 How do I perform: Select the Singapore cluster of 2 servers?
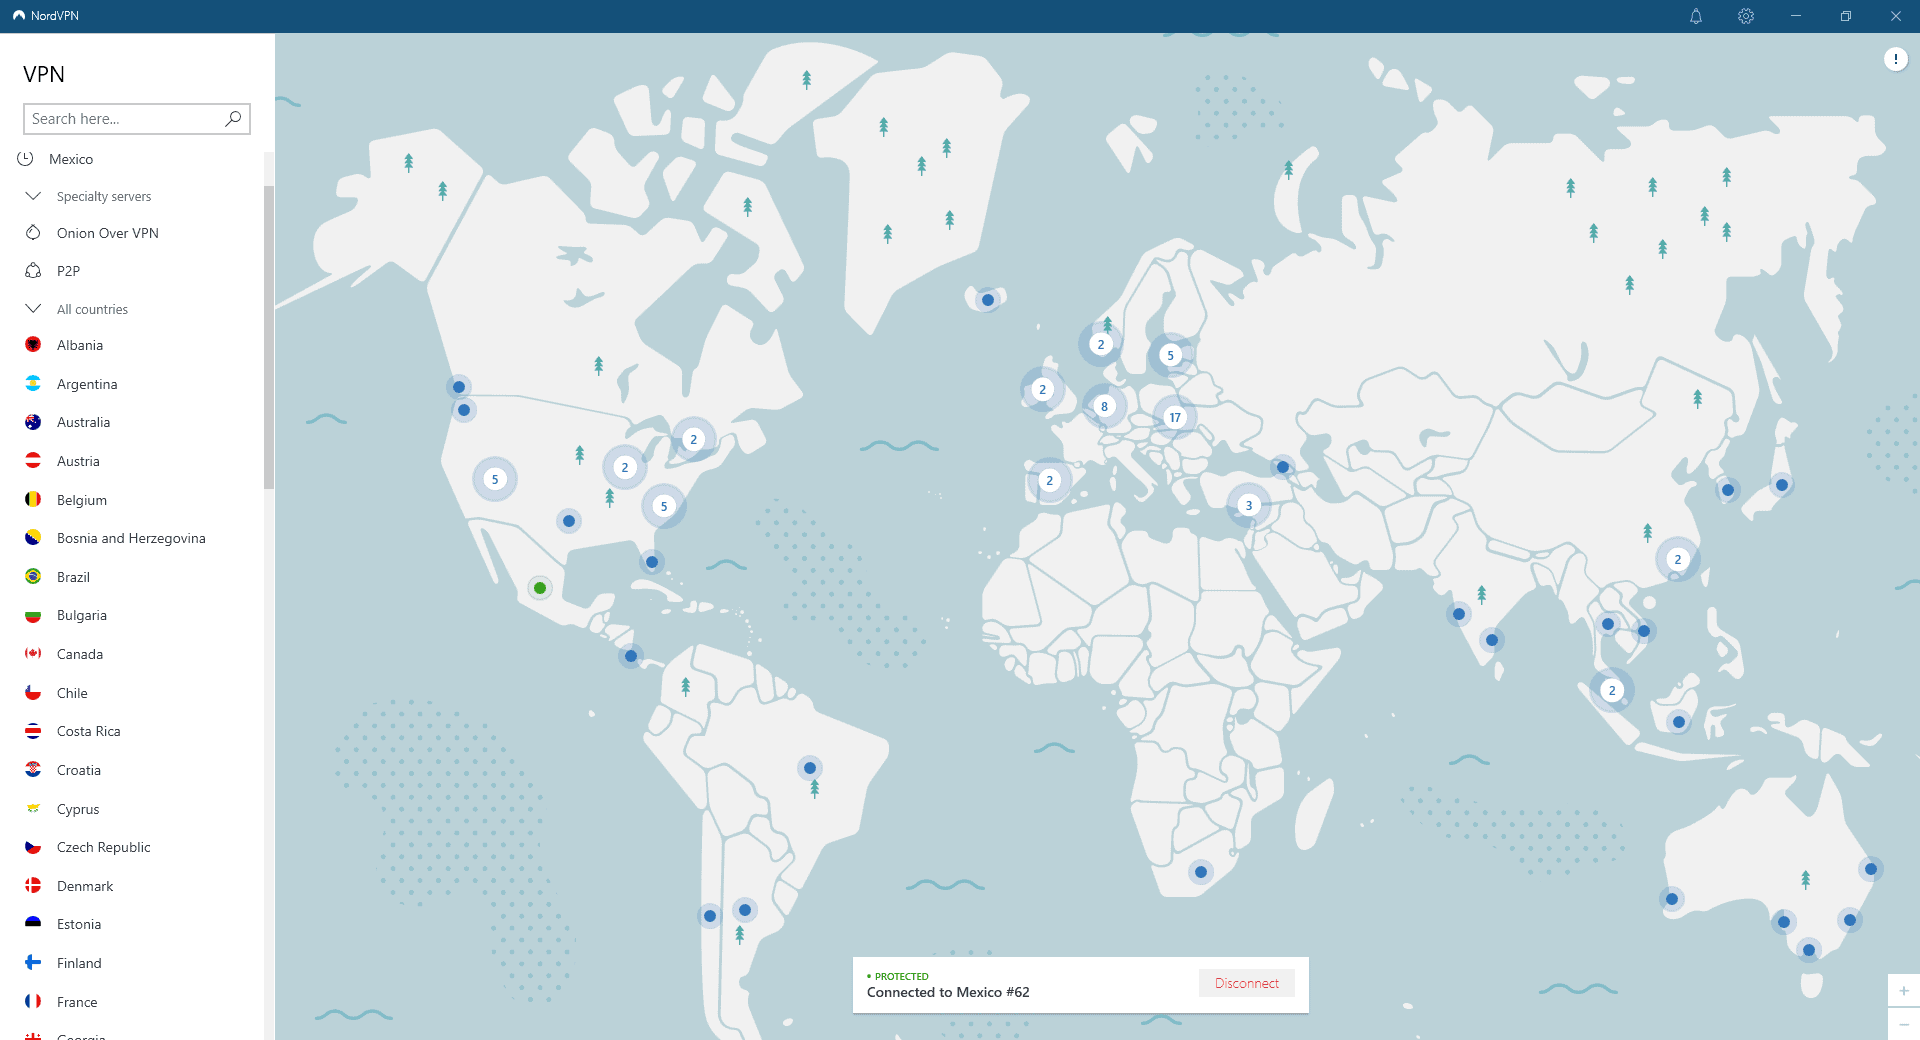coord(1612,690)
